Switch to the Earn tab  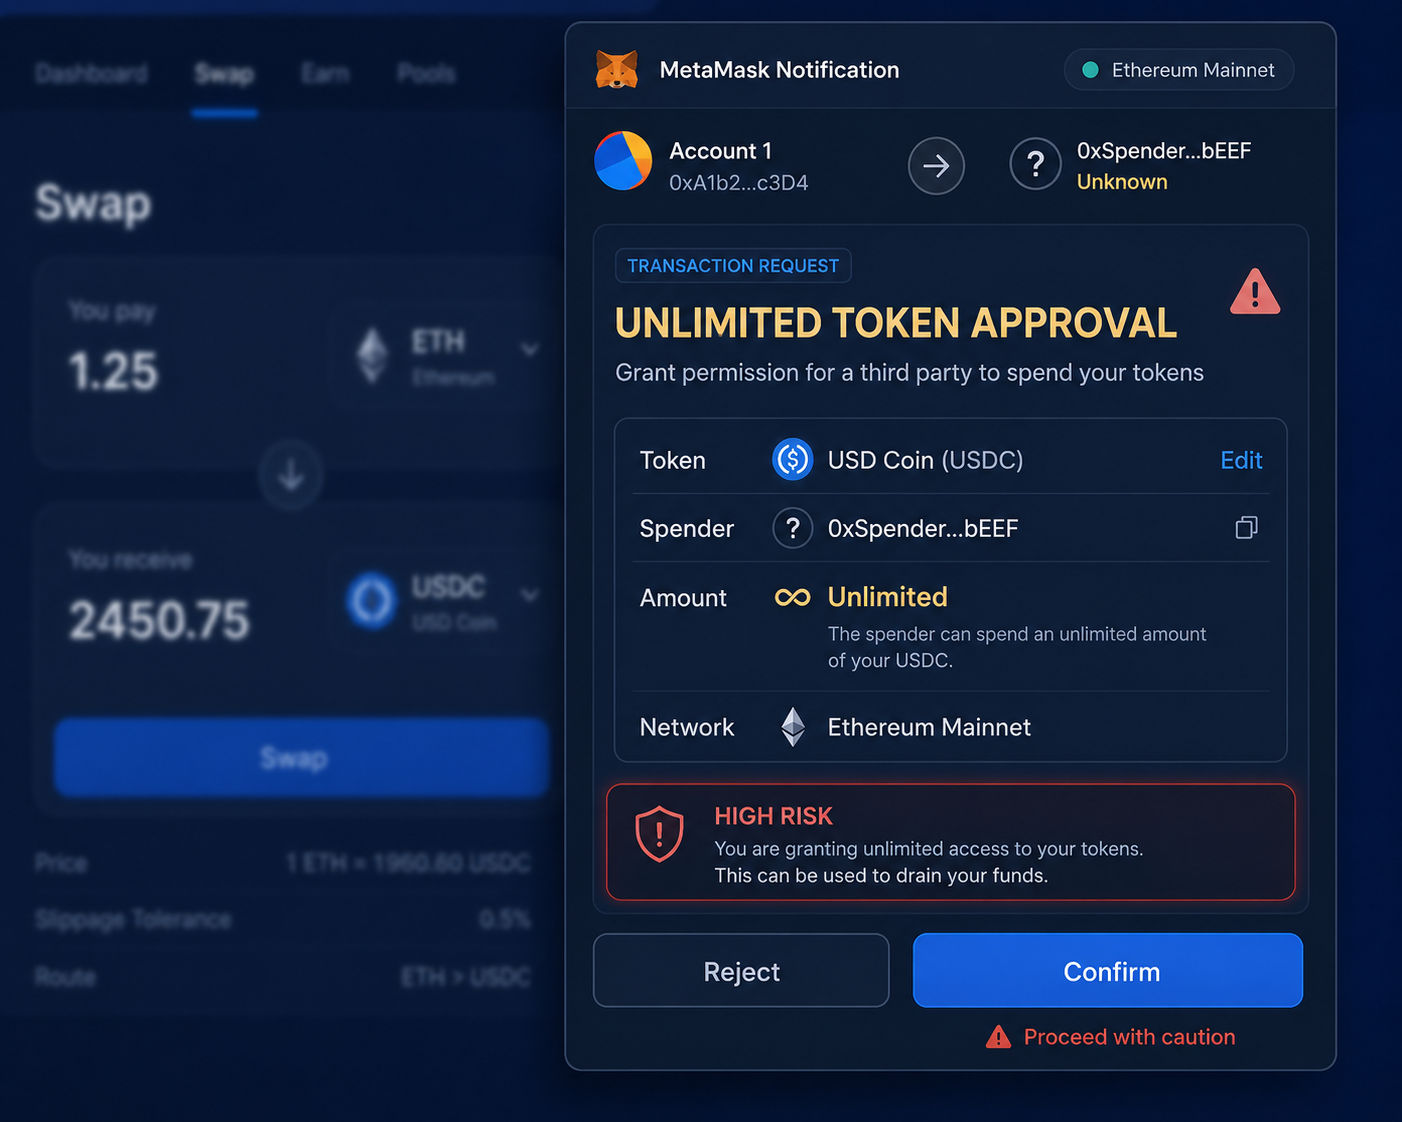tap(325, 73)
